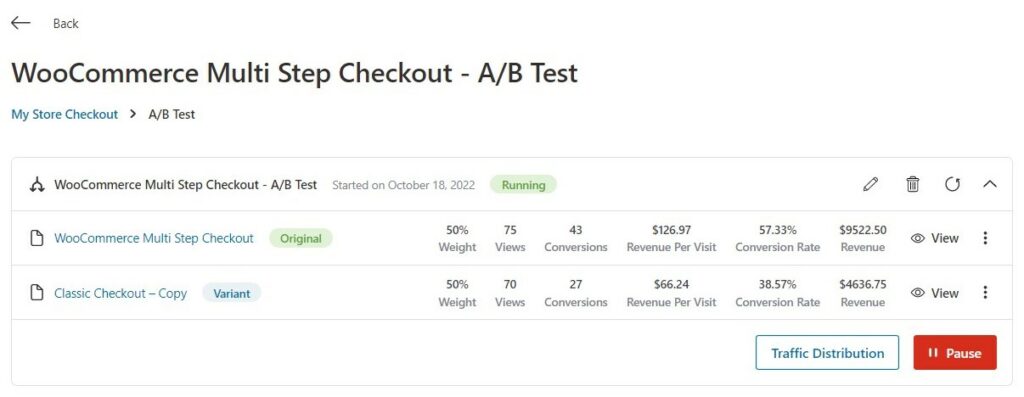Open WooCommerce Multi Step Checkout page link

pos(153,238)
